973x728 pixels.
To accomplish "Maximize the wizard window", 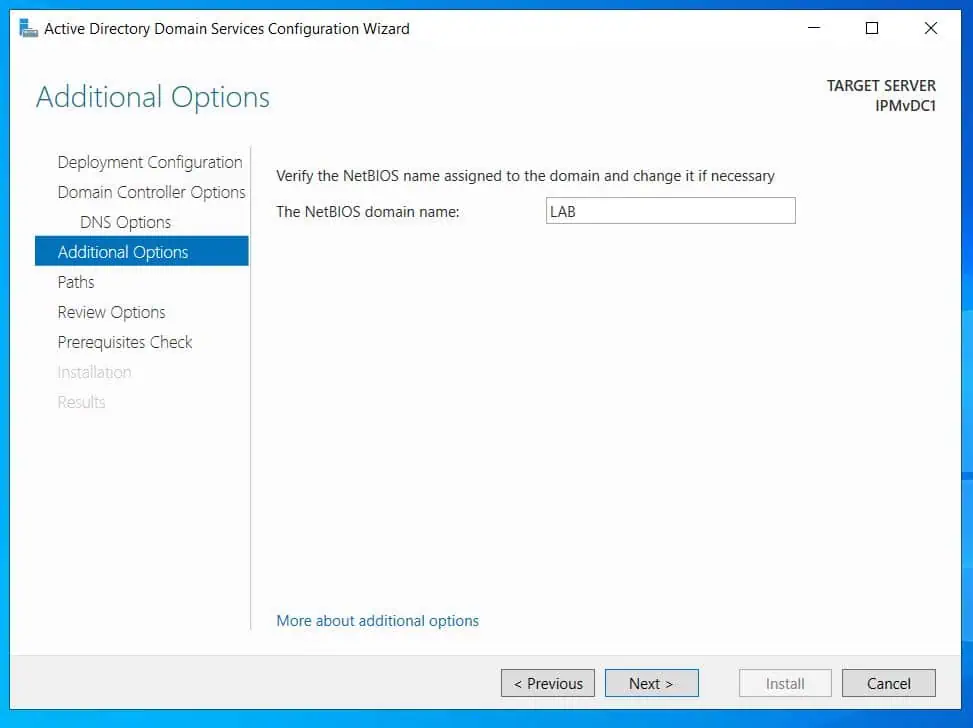I will pos(872,28).
